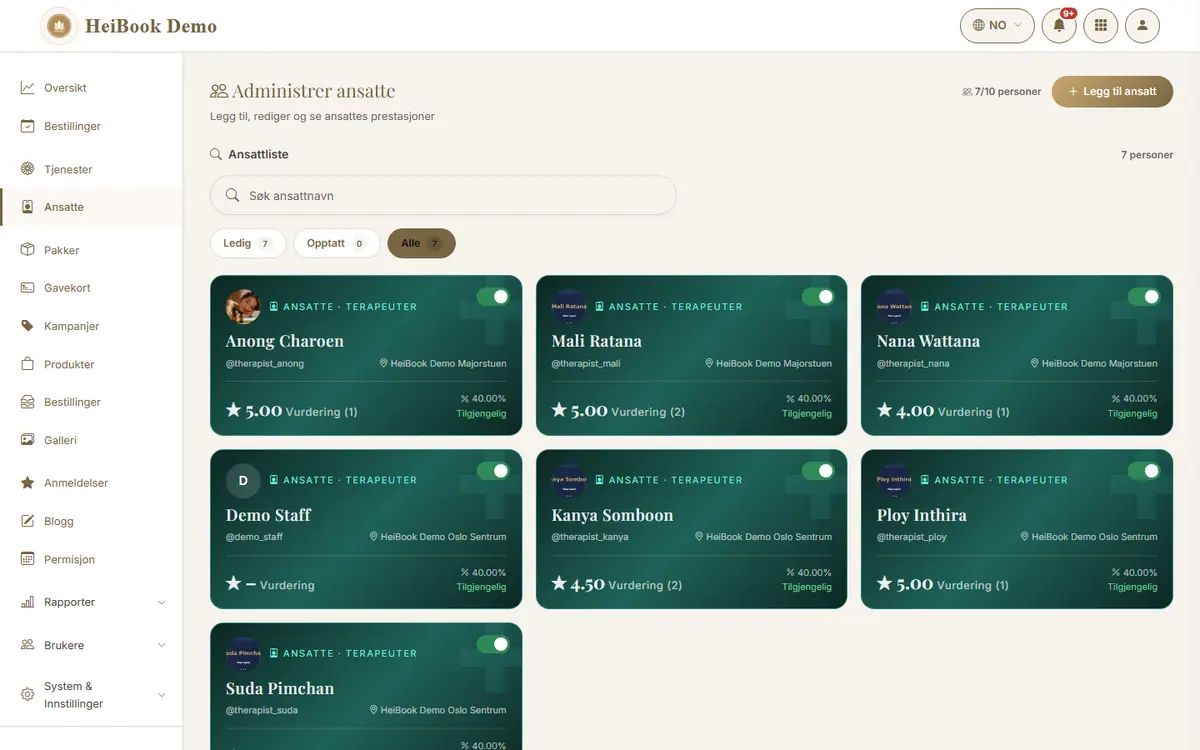
Task: Click Anong Charoen's avatar photo
Action: tap(243, 306)
